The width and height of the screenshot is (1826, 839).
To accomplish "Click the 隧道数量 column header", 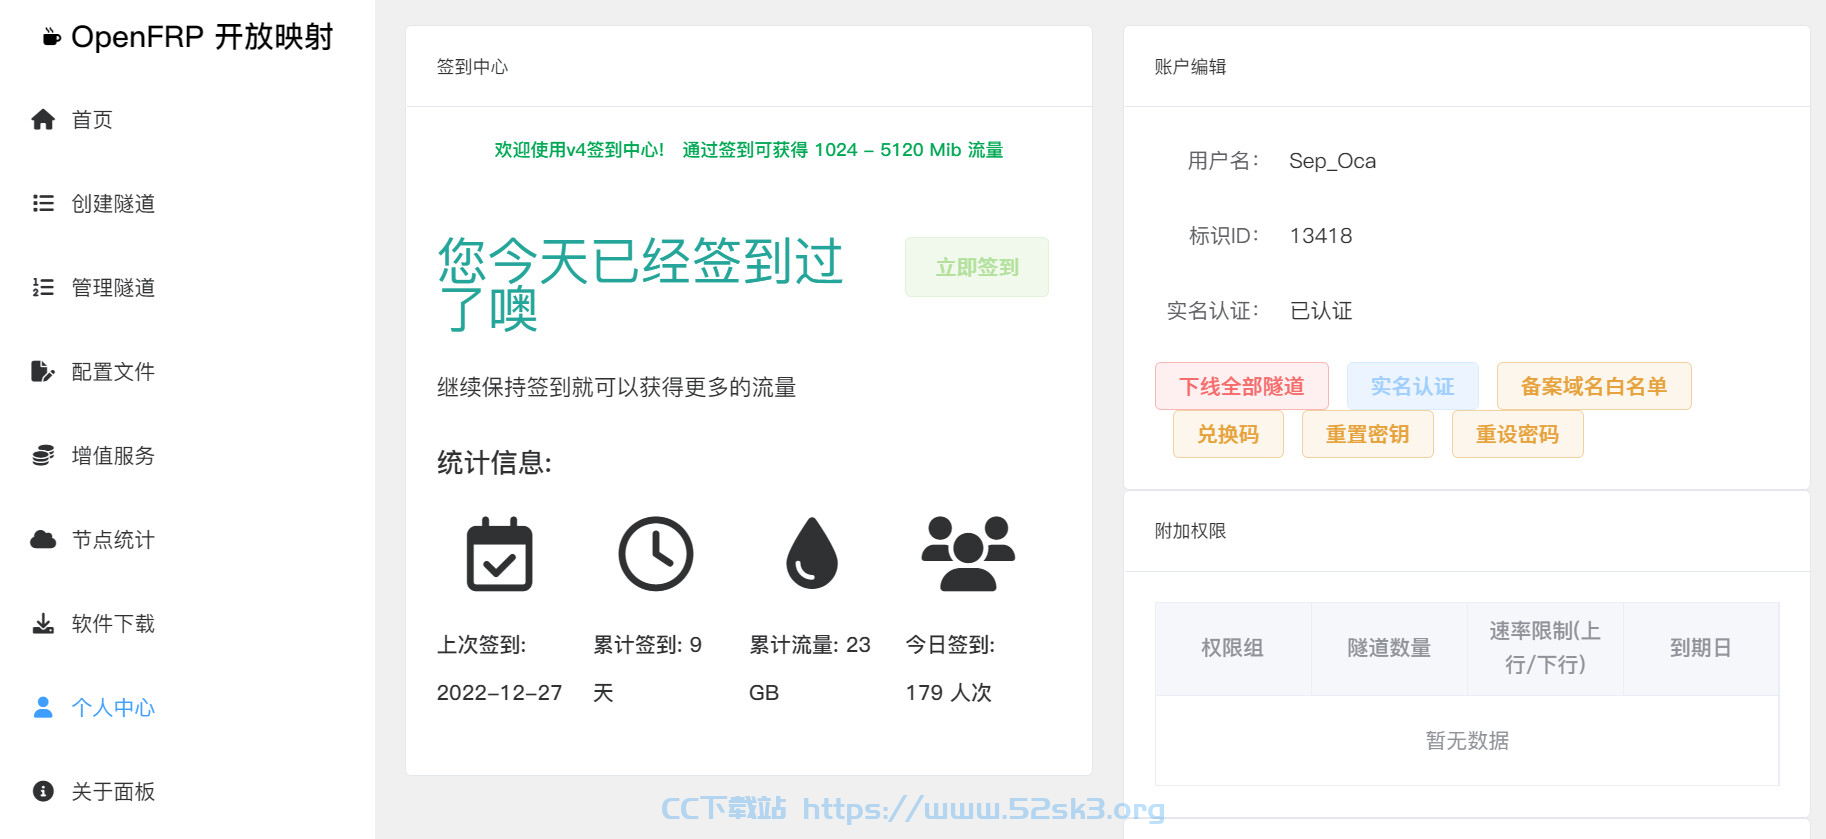I will pyautogui.click(x=1389, y=648).
